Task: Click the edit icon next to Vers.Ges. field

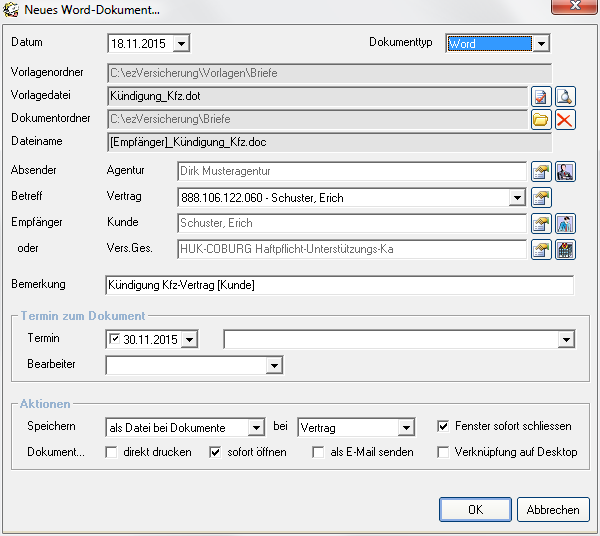Action: point(541,249)
